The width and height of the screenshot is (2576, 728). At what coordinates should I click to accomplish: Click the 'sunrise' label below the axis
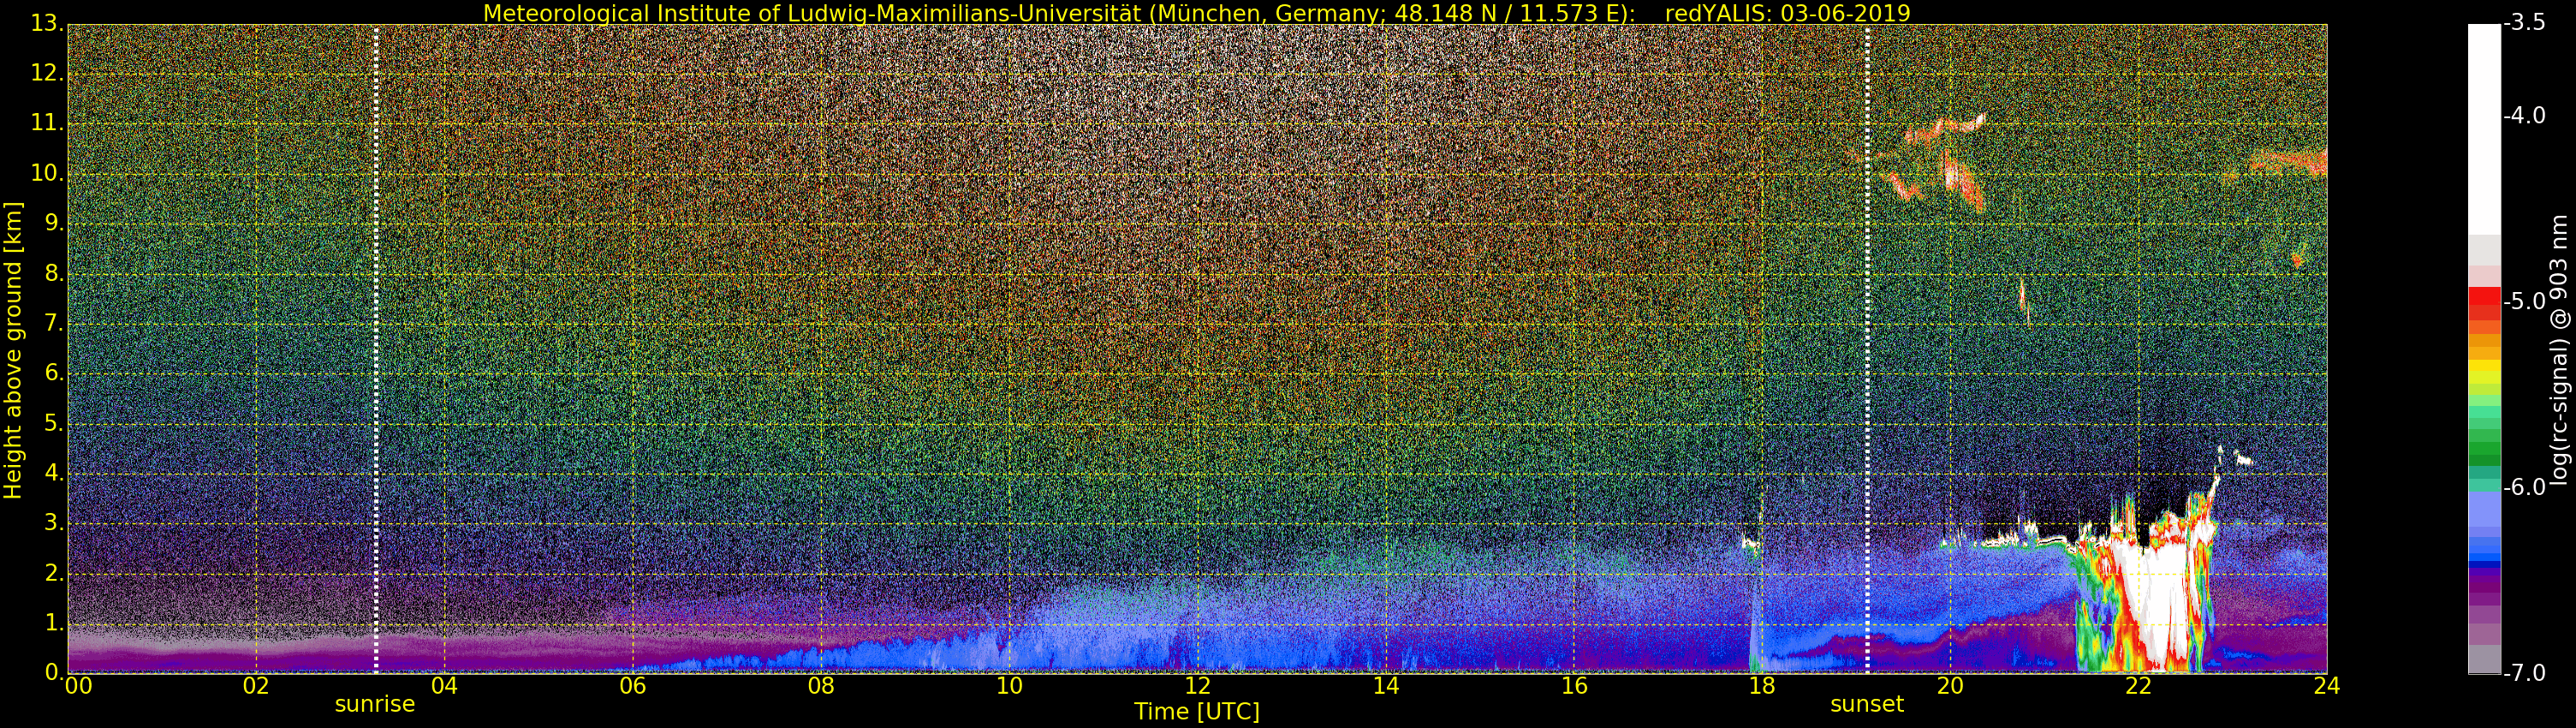(375, 704)
